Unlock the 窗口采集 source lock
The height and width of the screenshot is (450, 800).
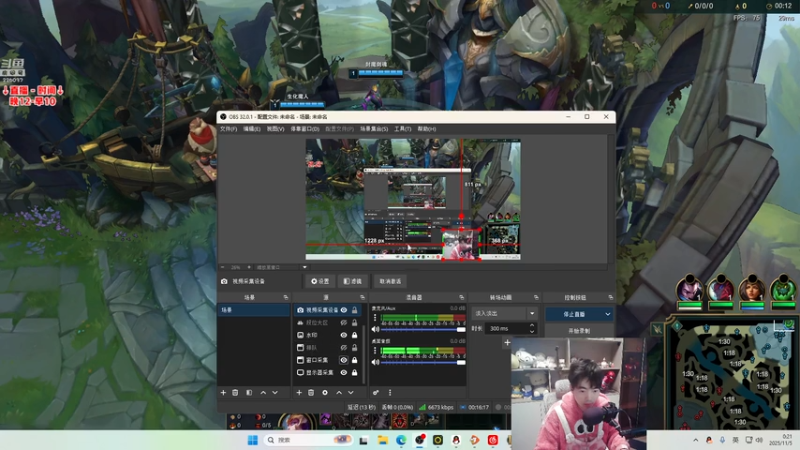(355, 360)
